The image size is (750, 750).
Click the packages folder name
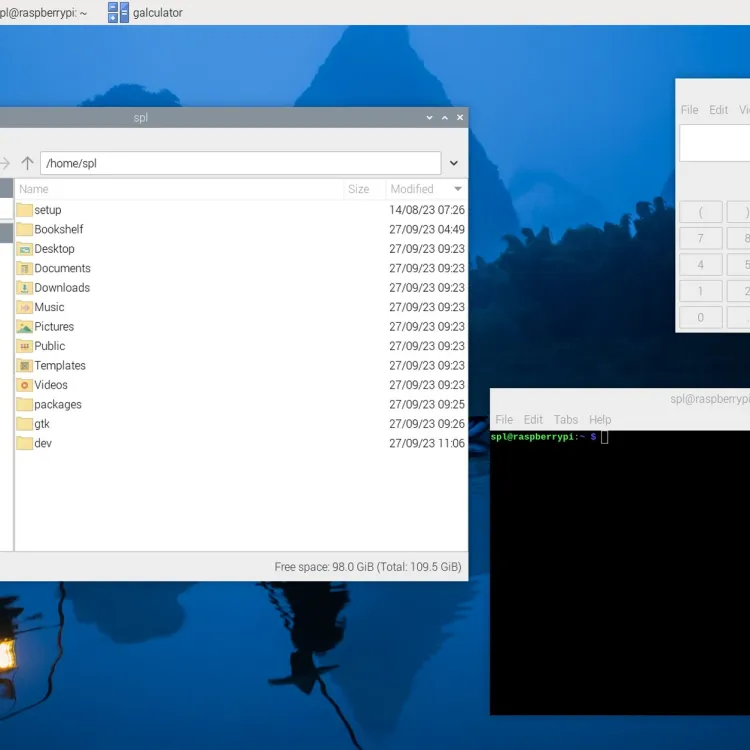58,405
